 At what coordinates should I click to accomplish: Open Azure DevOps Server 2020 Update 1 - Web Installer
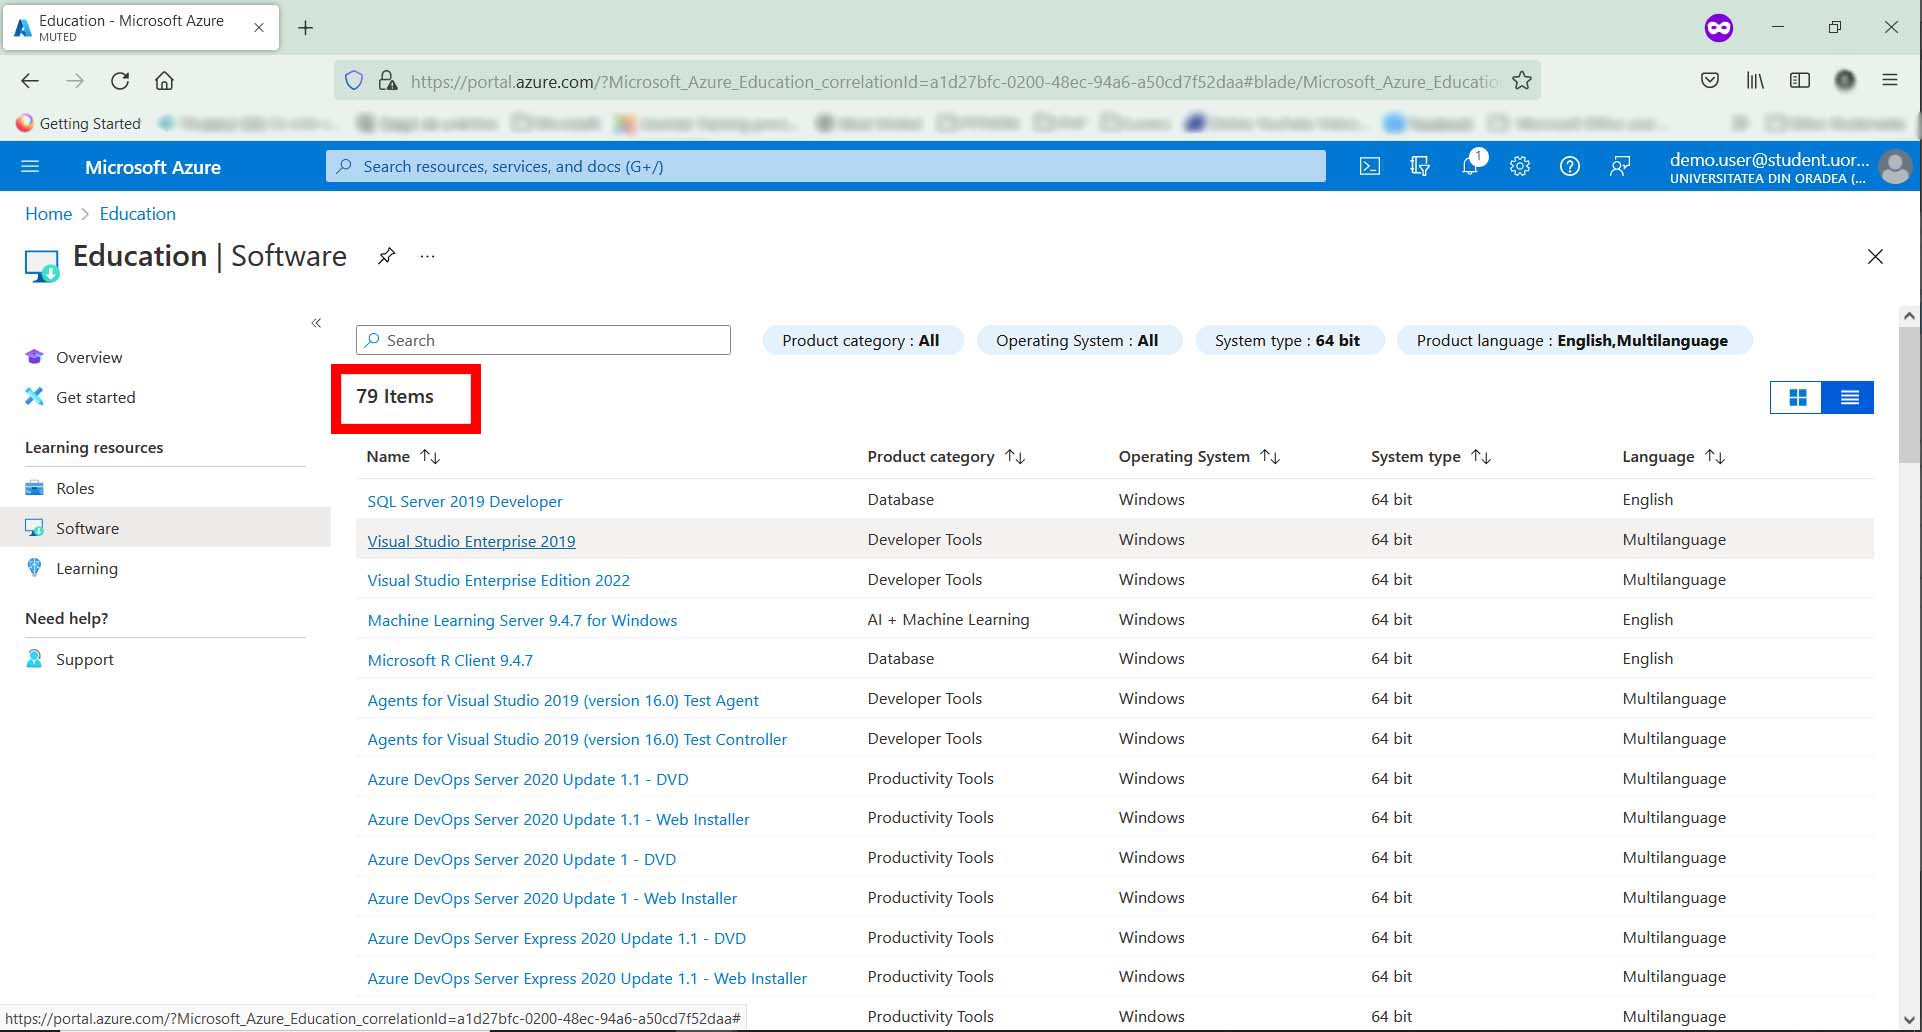[552, 898]
